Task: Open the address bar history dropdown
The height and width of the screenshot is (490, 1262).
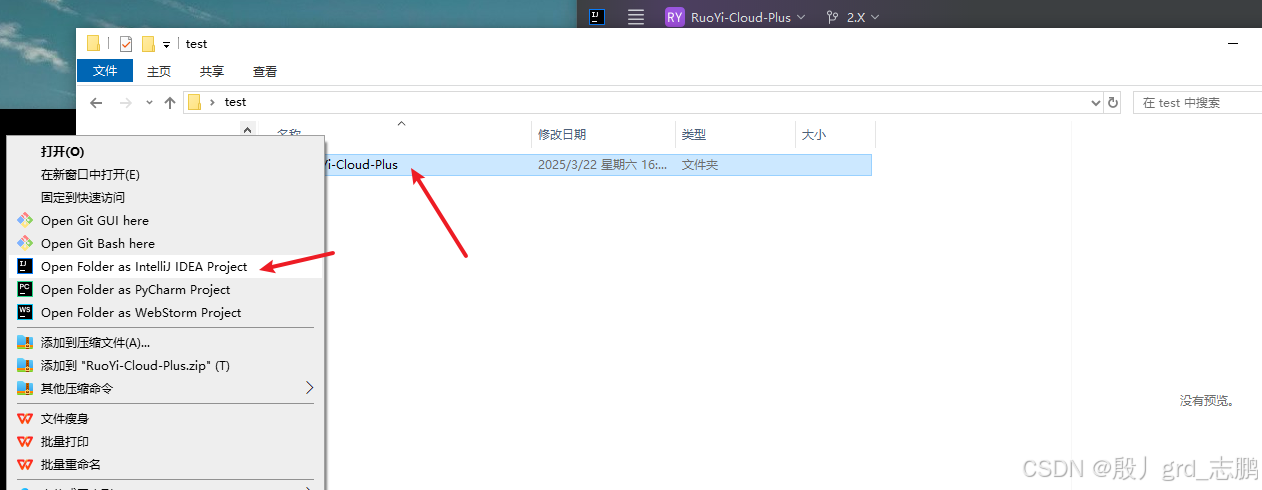Action: pos(1095,102)
